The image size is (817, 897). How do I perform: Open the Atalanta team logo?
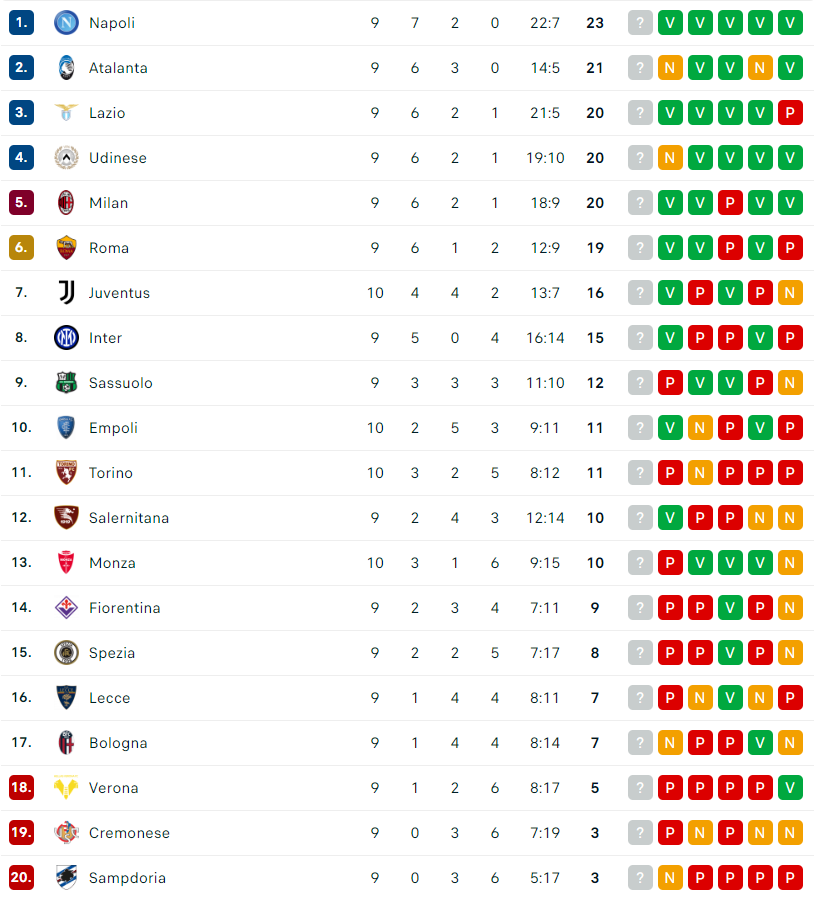coord(66,68)
